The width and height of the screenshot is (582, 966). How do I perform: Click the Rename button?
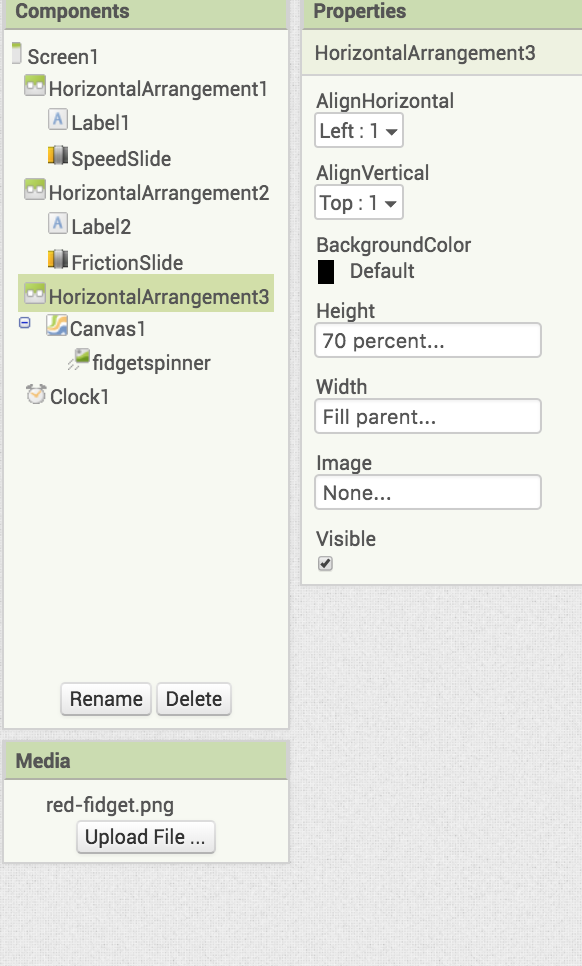click(106, 699)
